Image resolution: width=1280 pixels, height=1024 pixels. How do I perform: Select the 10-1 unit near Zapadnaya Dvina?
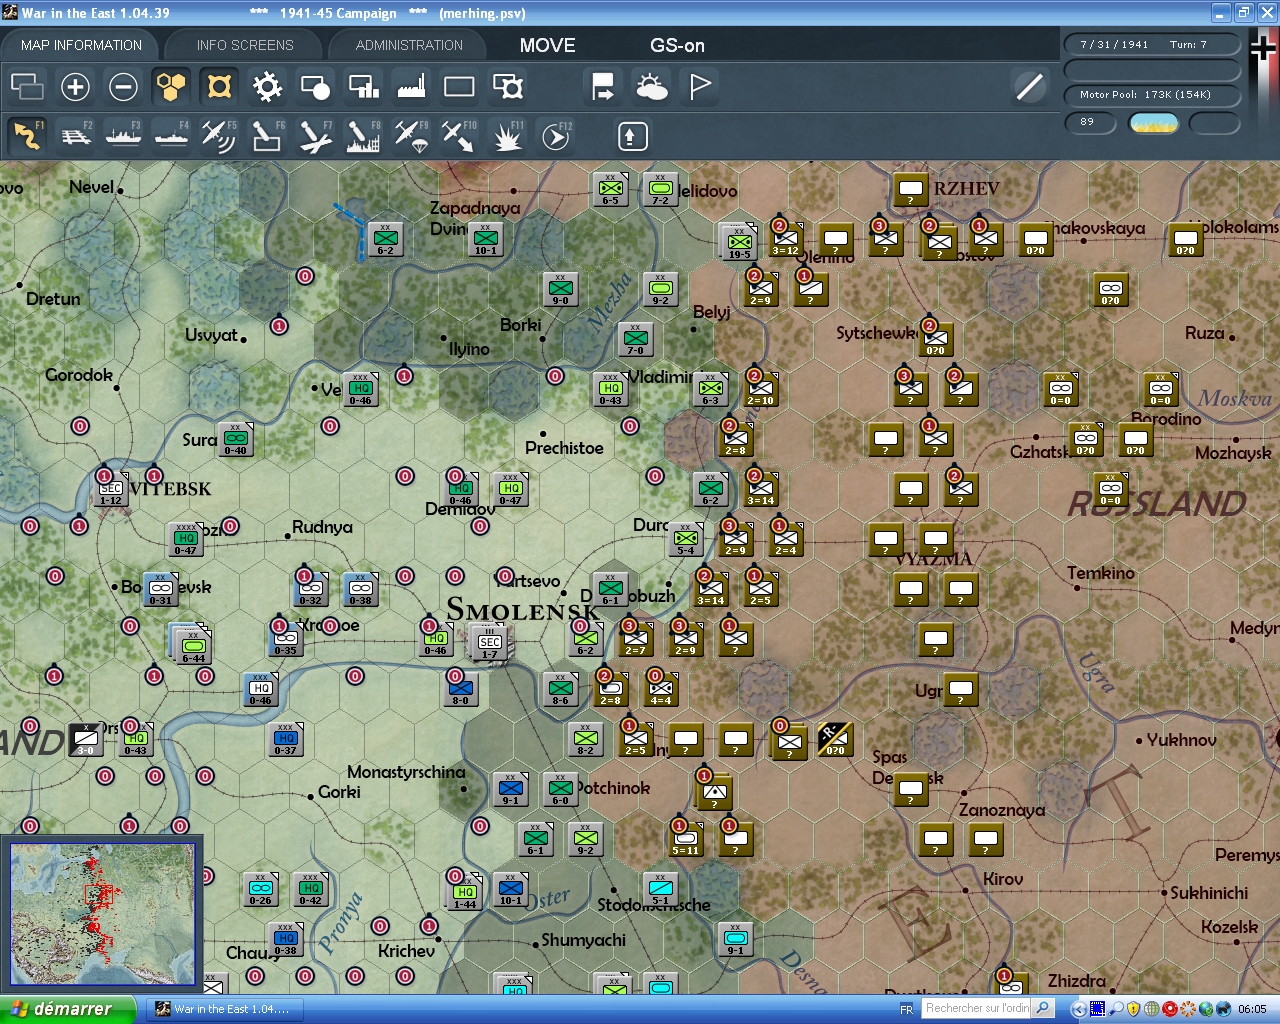(x=486, y=239)
